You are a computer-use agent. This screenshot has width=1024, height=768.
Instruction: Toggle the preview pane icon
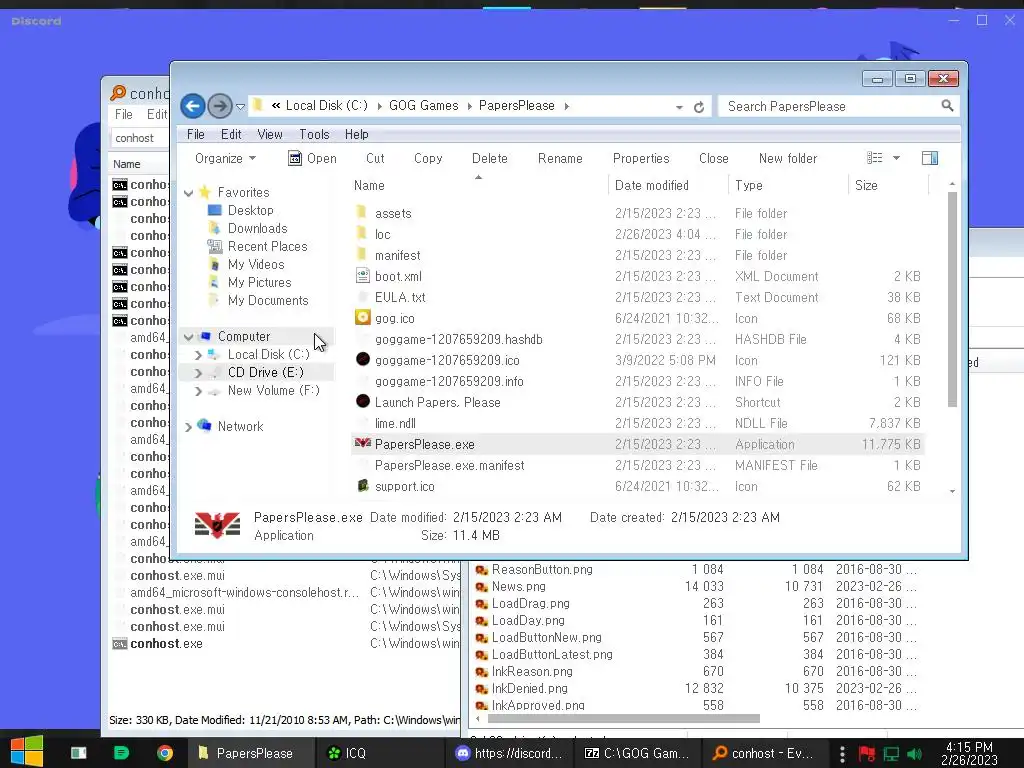tap(930, 158)
